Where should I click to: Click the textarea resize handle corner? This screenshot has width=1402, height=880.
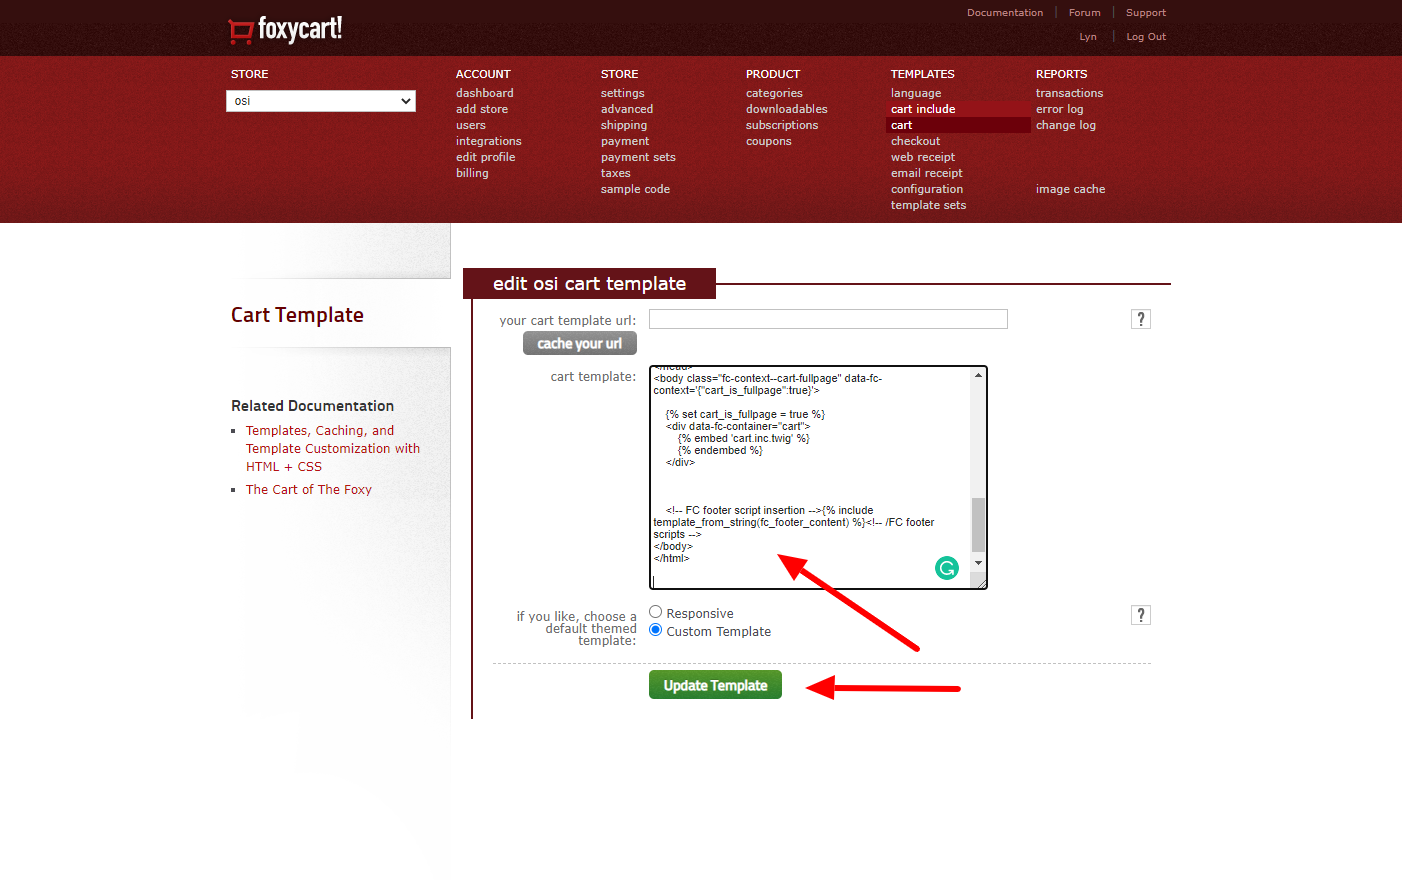pyautogui.click(x=980, y=583)
